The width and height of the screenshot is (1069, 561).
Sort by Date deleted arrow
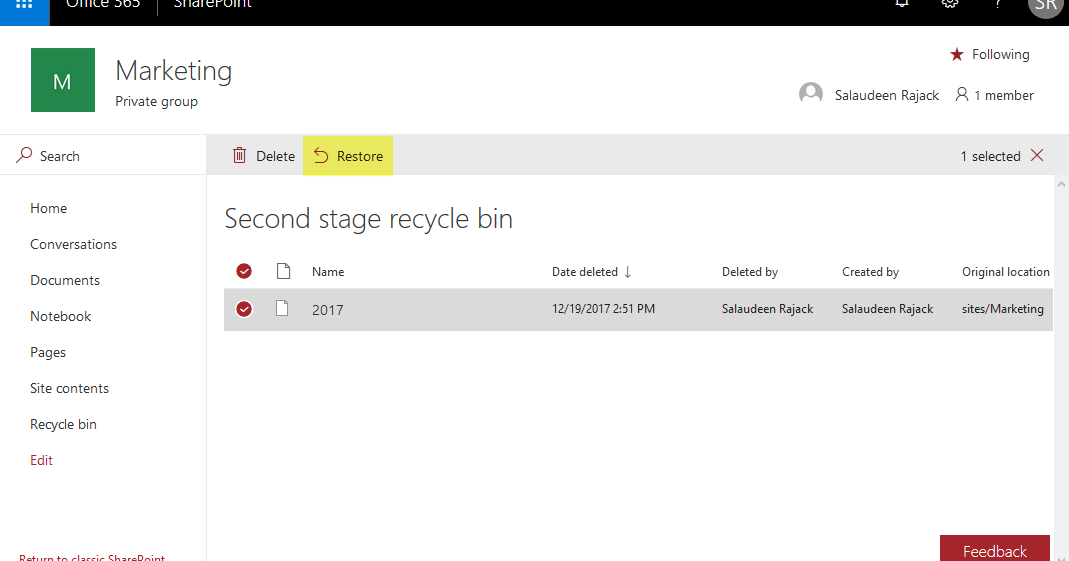pos(628,272)
